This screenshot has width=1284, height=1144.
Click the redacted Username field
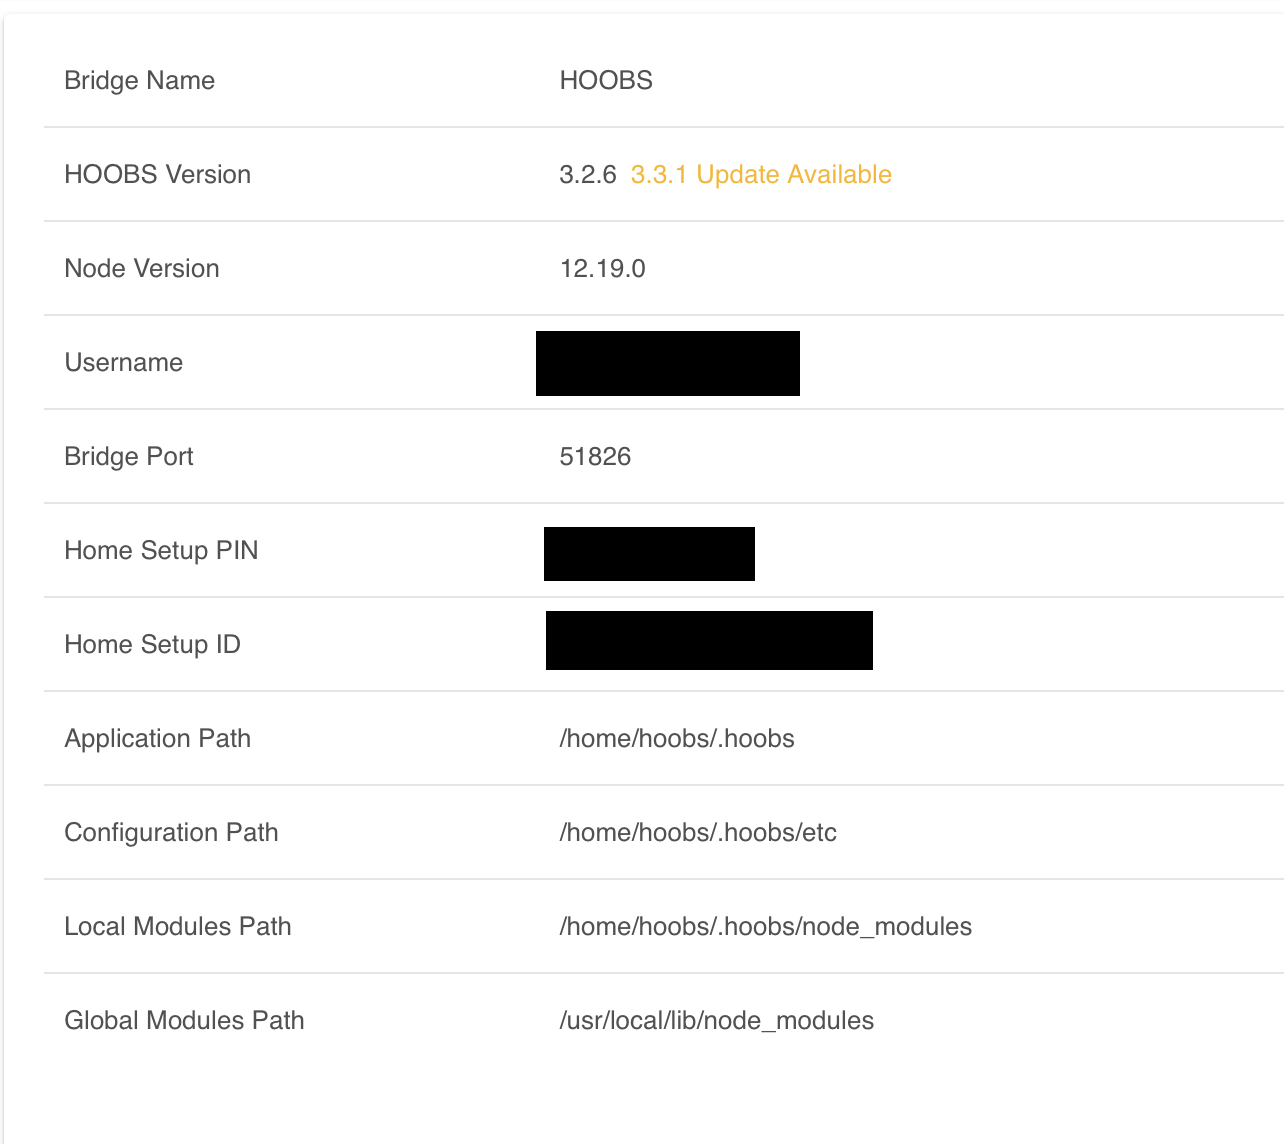click(x=667, y=363)
